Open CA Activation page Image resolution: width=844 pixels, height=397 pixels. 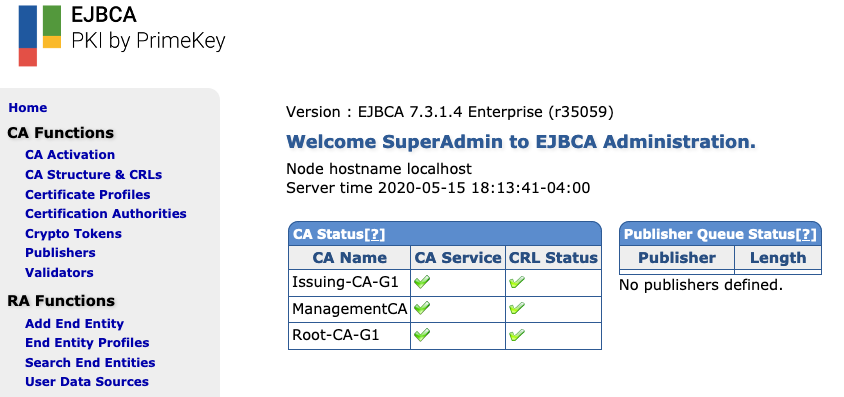pos(70,155)
